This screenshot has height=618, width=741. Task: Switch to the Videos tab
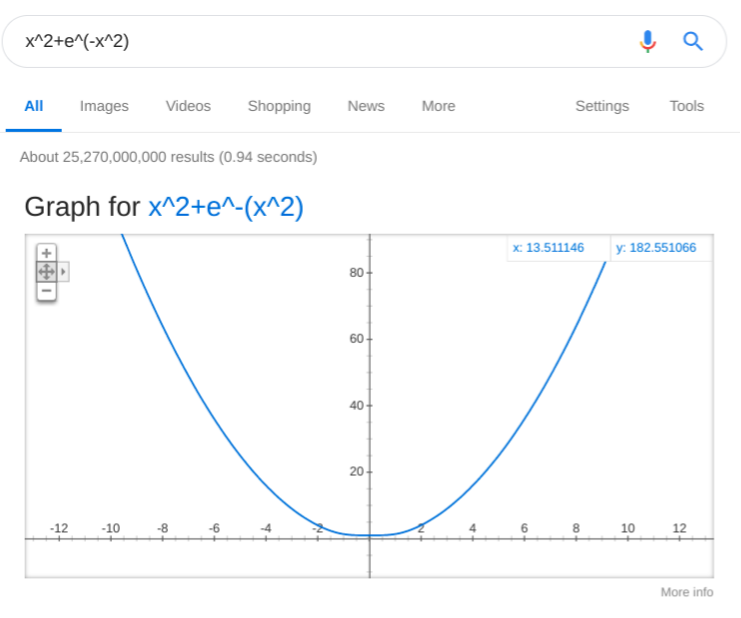point(188,106)
